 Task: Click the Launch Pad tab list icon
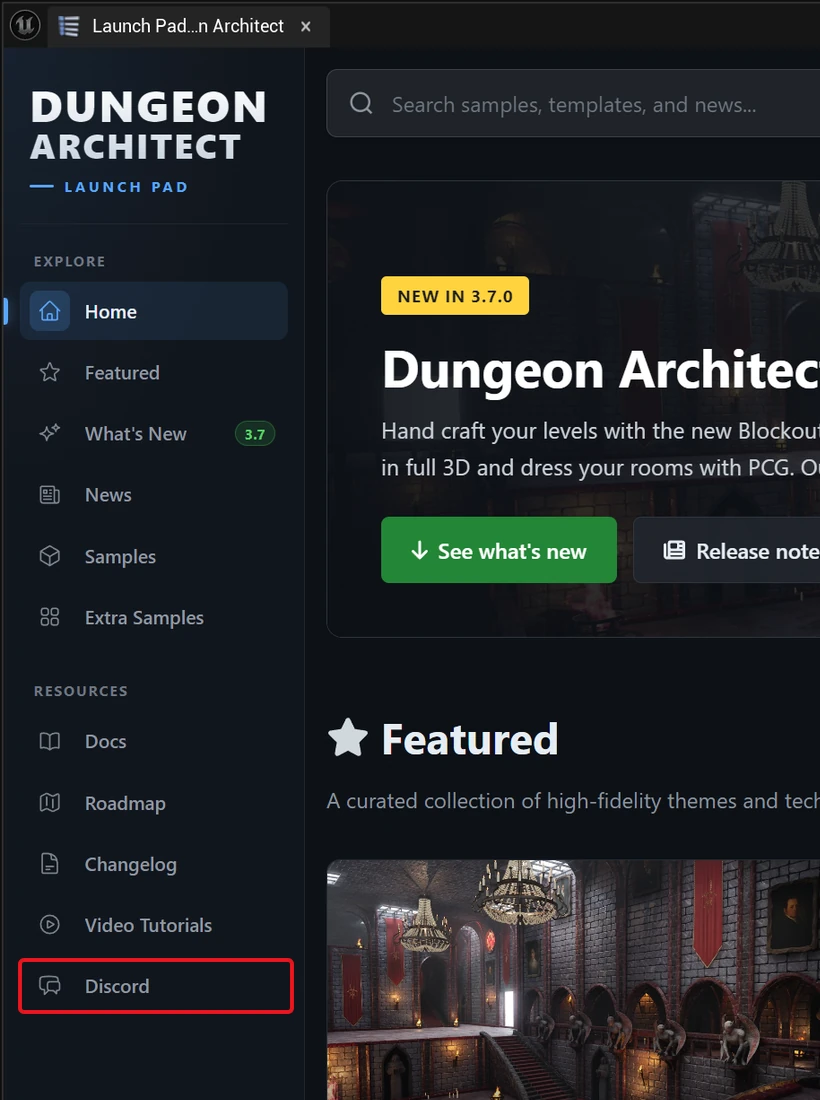(x=69, y=26)
